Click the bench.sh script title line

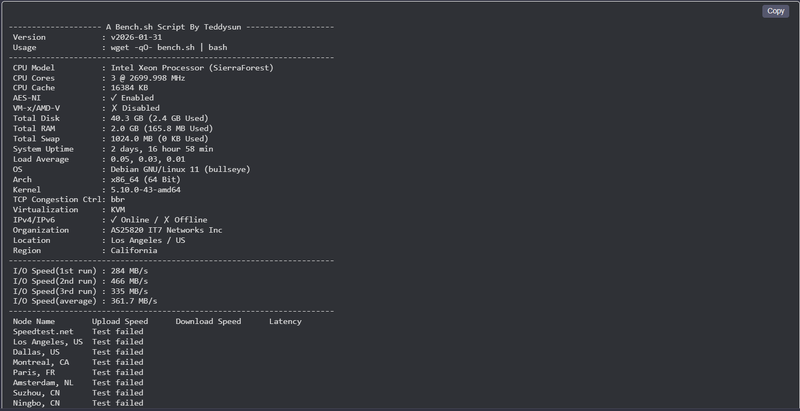click(171, 27)
